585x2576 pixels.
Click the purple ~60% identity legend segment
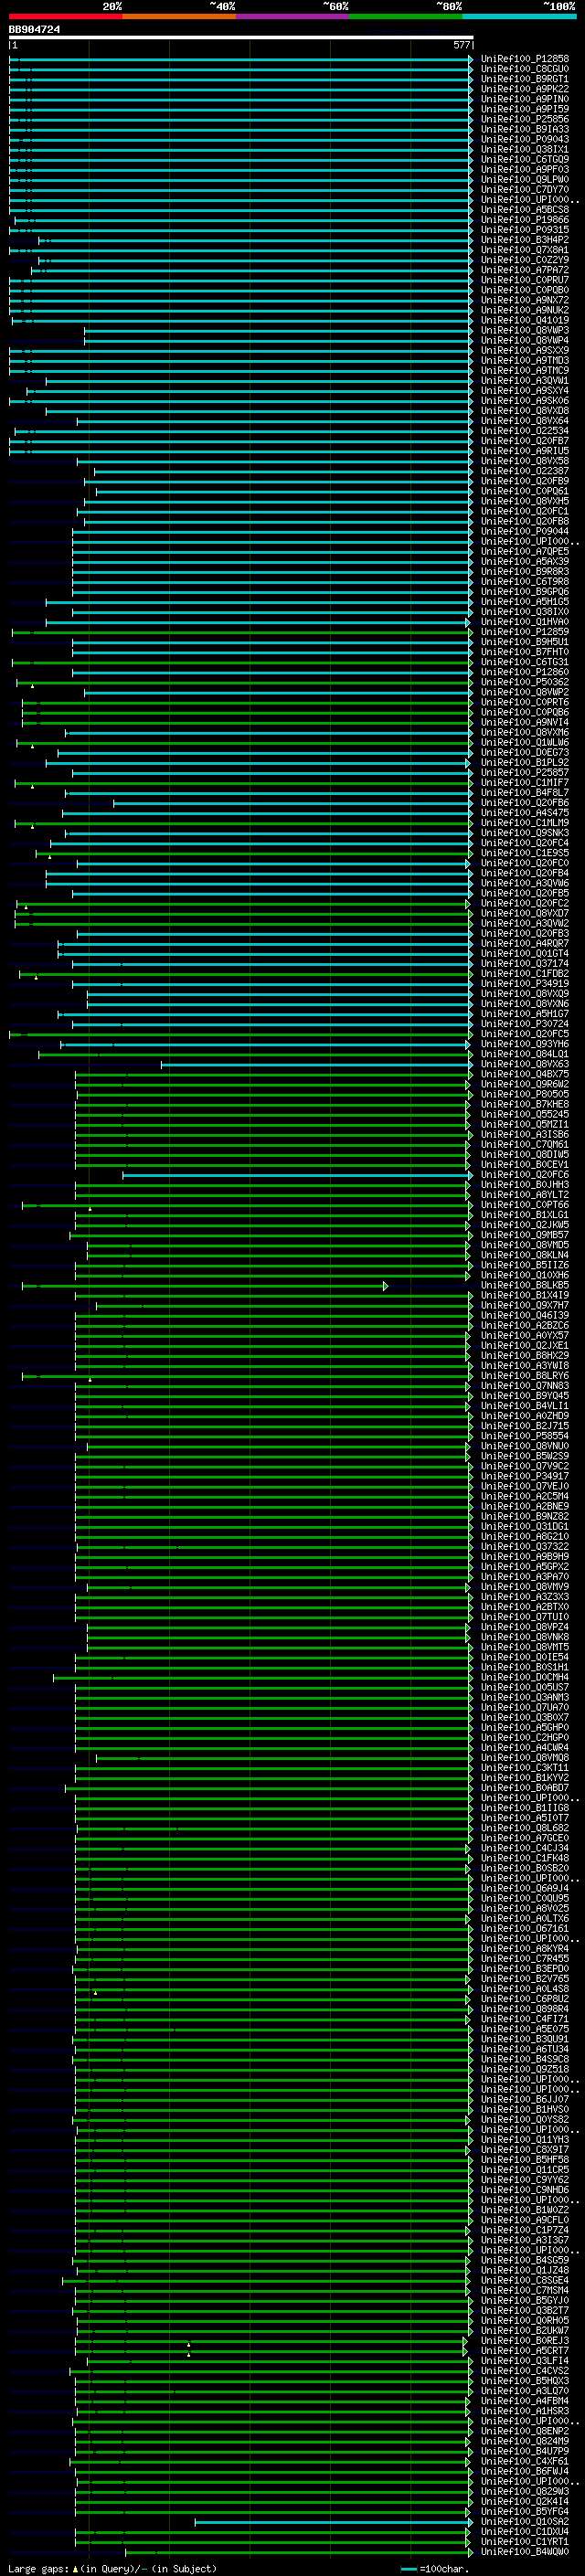(x=293, y=16)
